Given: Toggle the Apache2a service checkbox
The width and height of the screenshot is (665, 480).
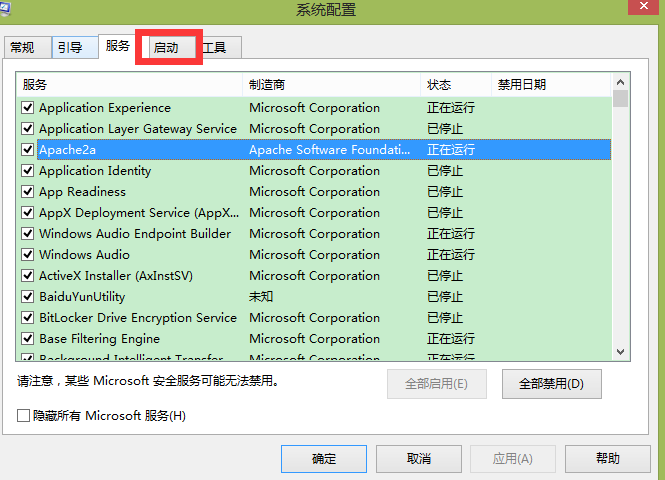Looking at the screenshot, I should [28, 150].
